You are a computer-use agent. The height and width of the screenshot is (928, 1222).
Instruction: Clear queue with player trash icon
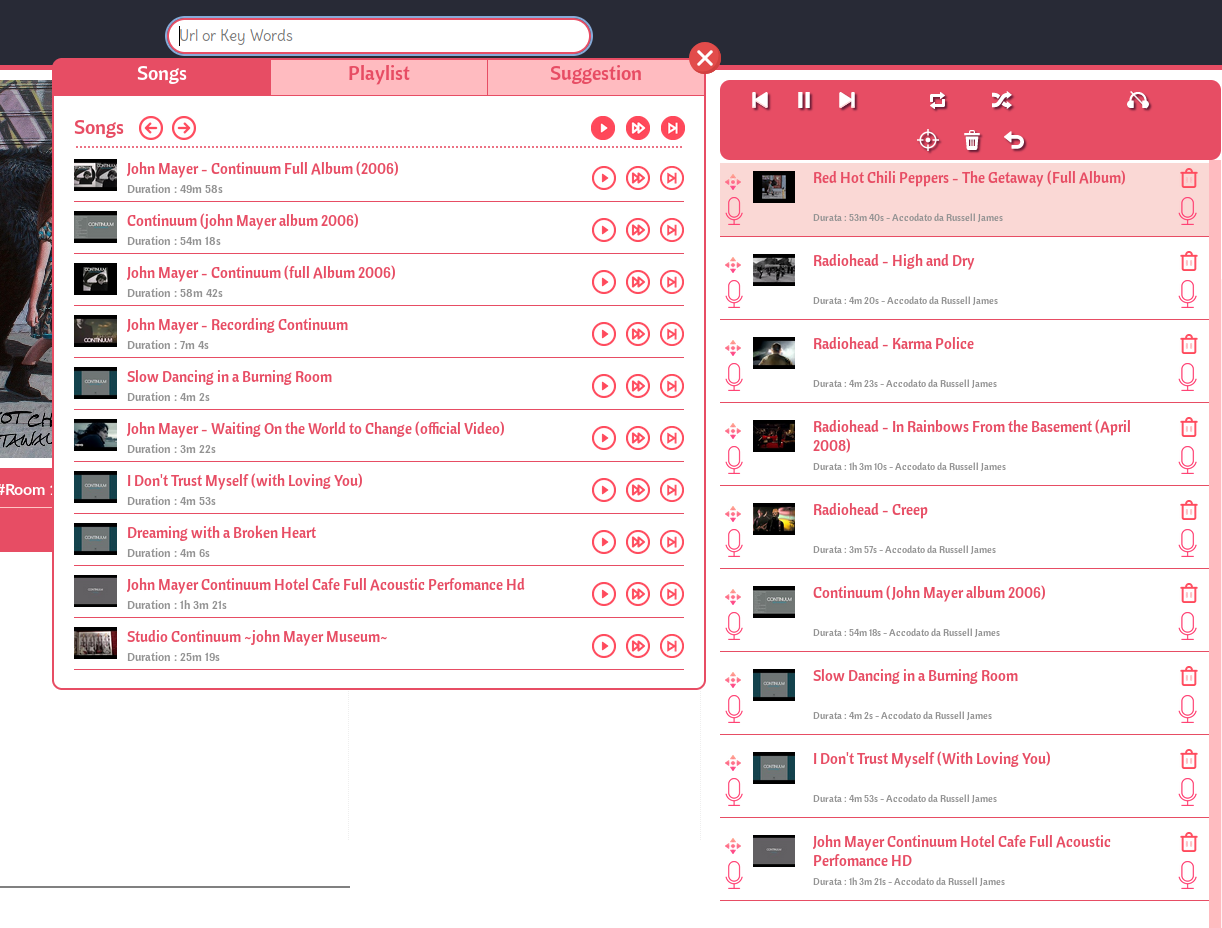[x=972, y=140]
